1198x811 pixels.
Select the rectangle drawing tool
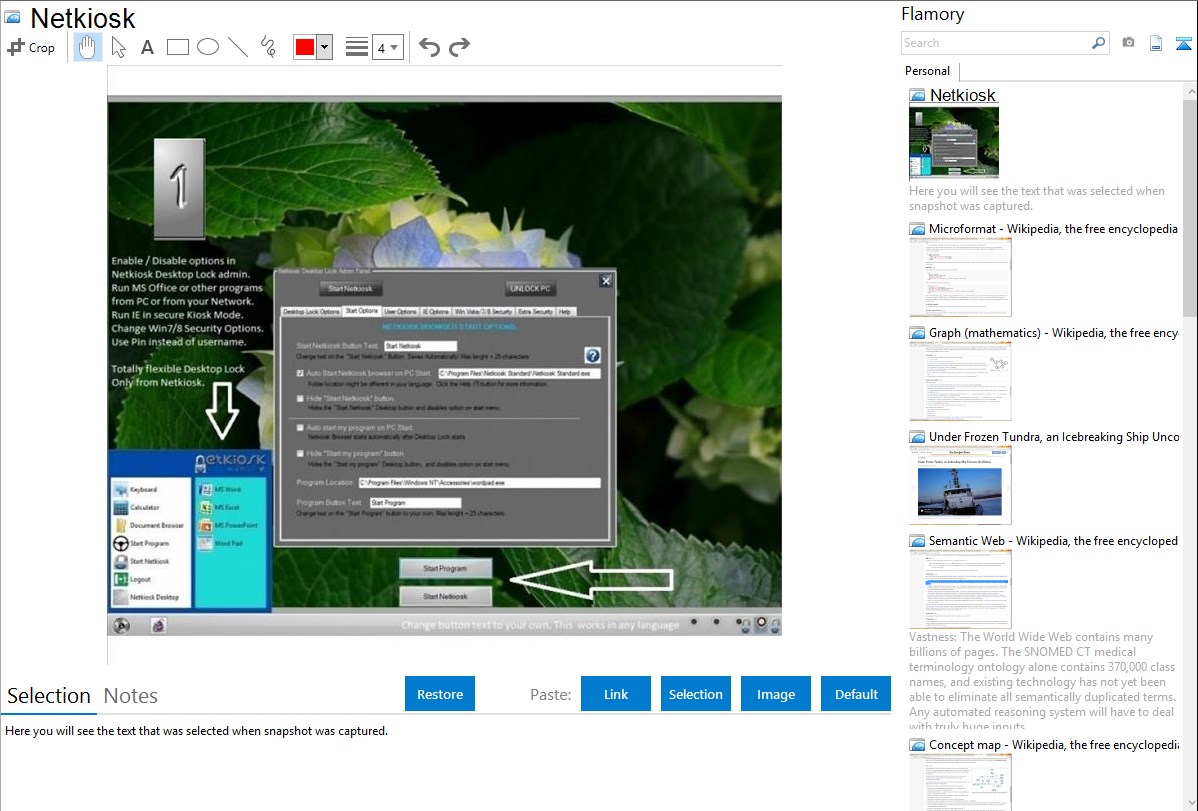tap(177, 47)
